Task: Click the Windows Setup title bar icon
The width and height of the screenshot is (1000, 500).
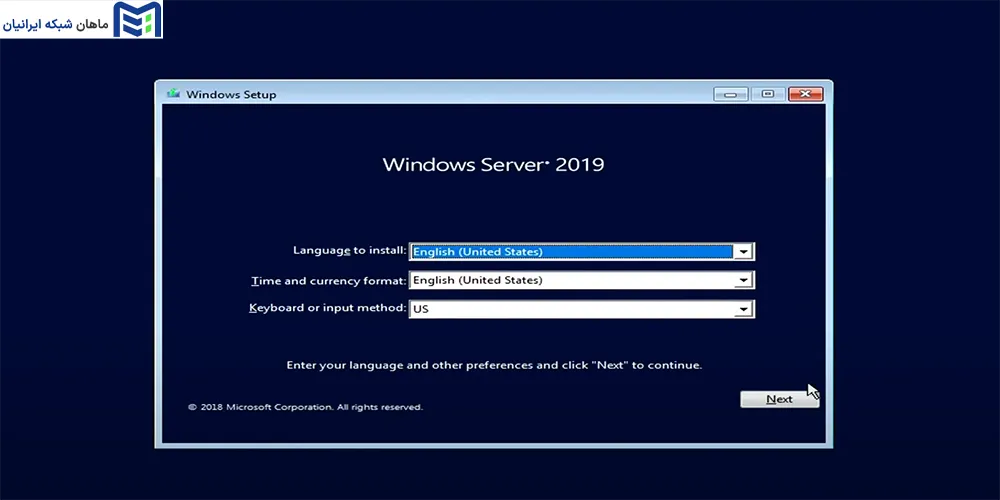Action: [x=173, y=94]
